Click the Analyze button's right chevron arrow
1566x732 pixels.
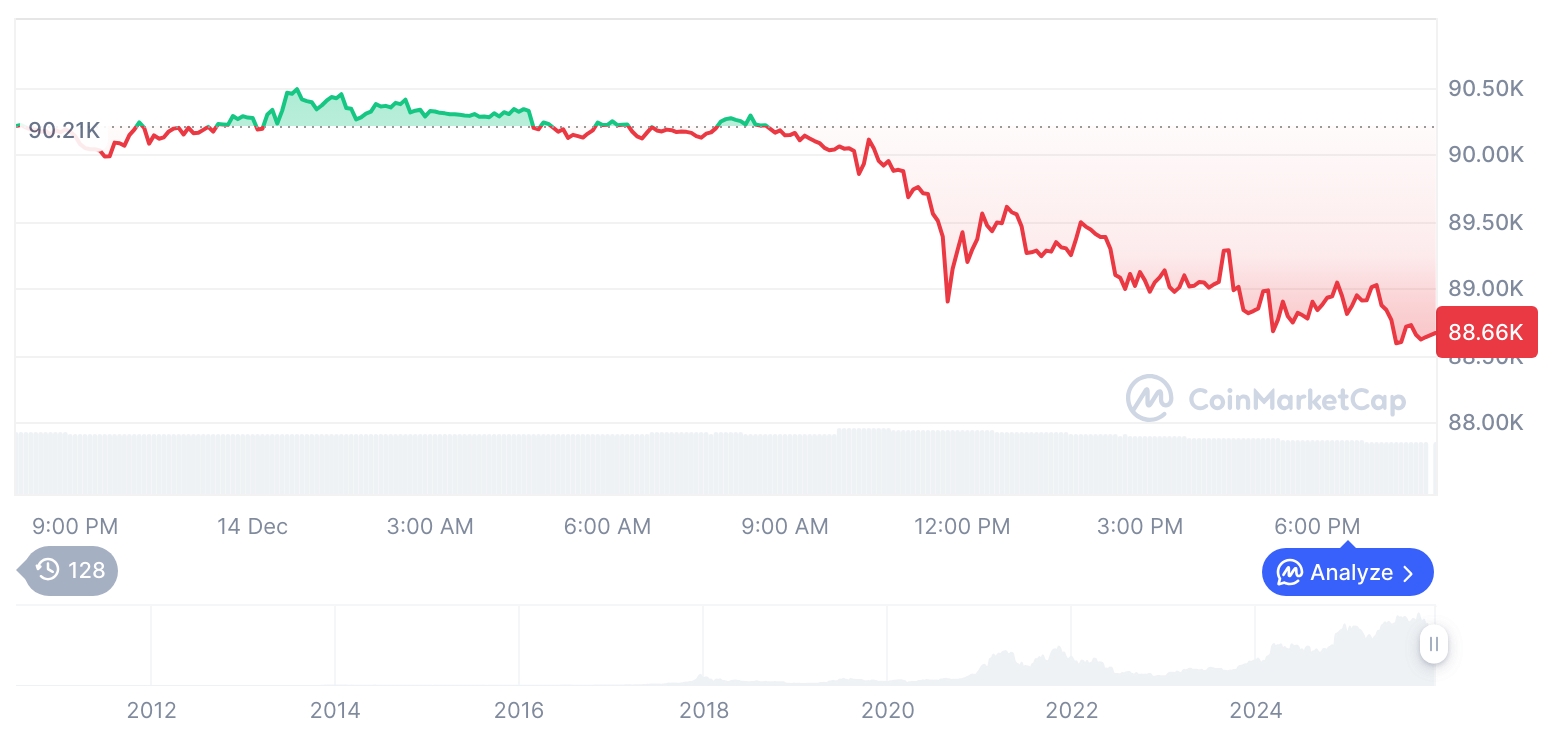1409,573
